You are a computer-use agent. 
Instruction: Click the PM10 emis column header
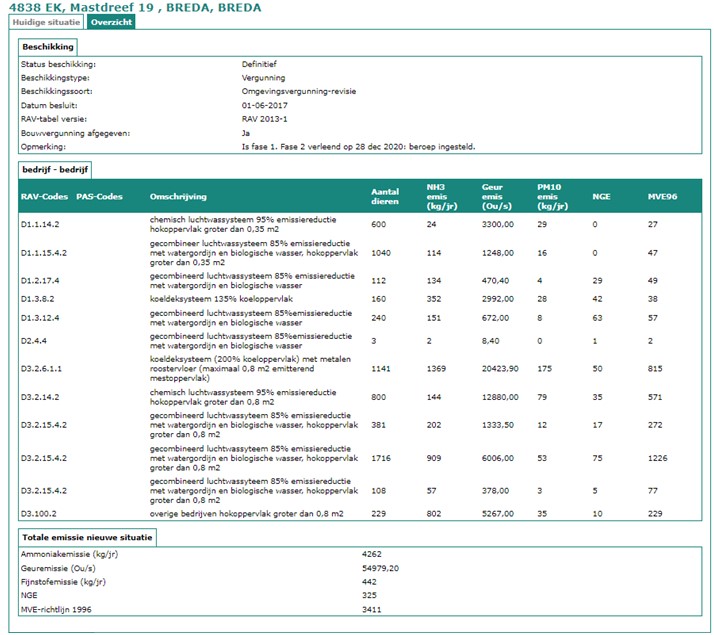pyautogui.click(x=552, y=197)
